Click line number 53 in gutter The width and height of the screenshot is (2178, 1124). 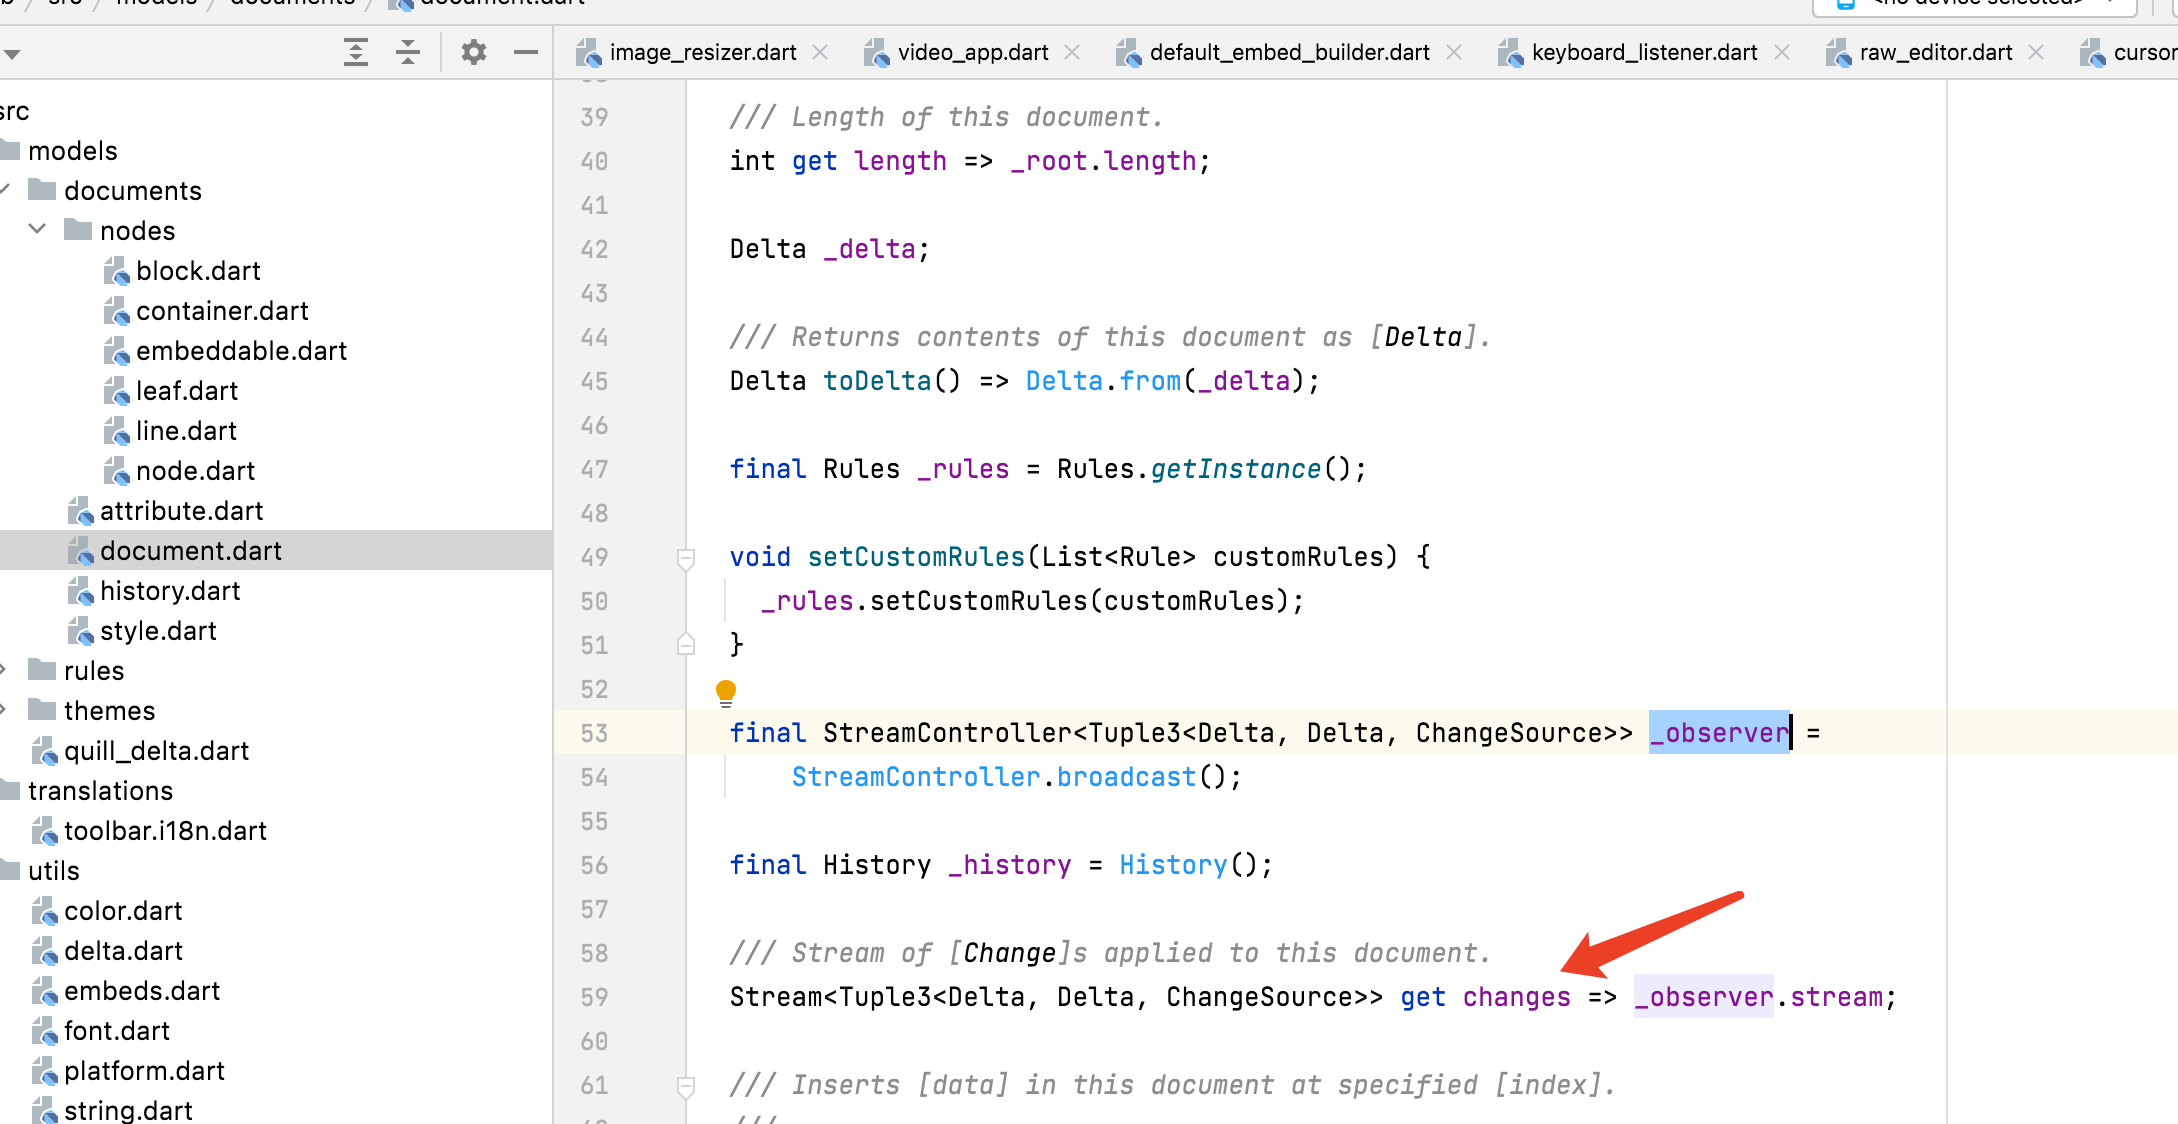point(594,733)
